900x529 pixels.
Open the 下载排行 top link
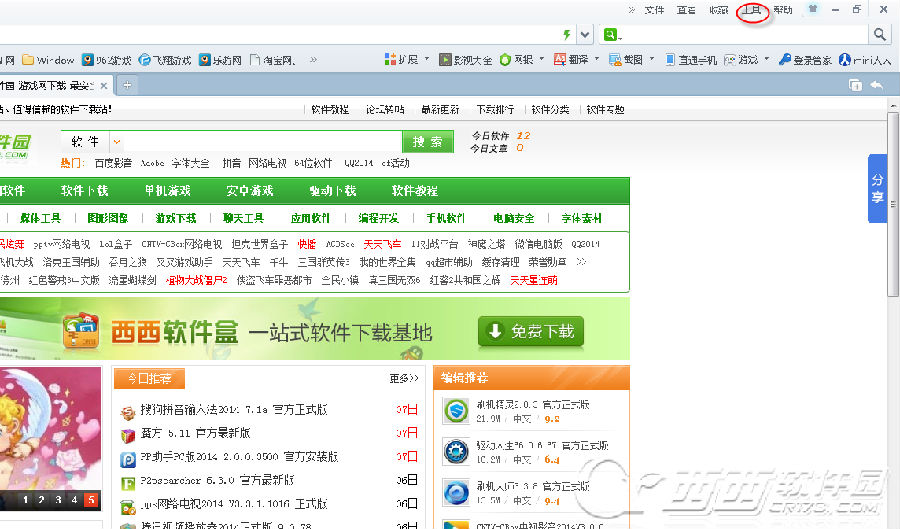click(495, 110)
